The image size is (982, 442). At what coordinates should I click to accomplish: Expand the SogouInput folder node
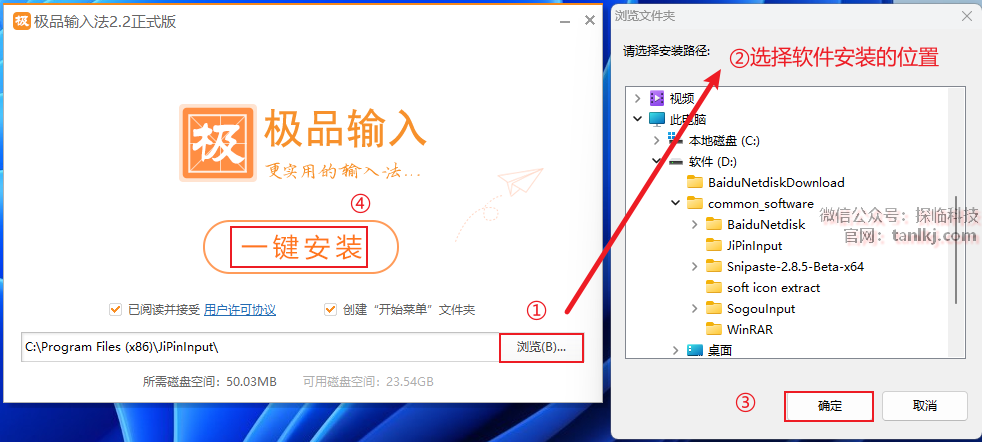[x=694, y=308]
